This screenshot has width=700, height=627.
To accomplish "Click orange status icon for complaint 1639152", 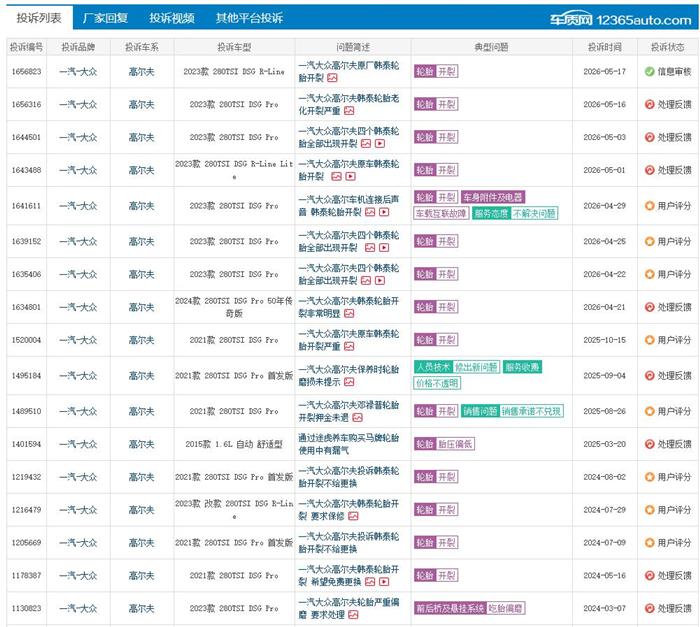I will (x=650, y=242).
